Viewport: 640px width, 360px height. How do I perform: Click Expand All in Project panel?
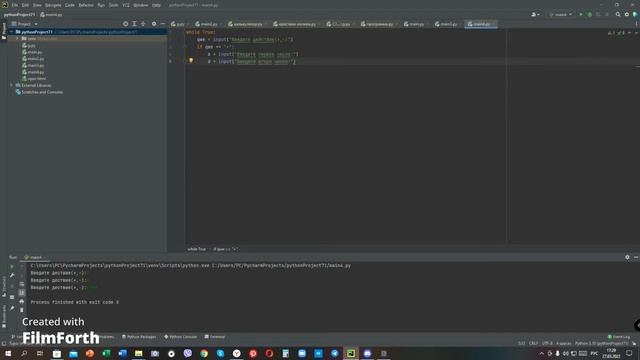pyautogui.click(x=134, y=24)
